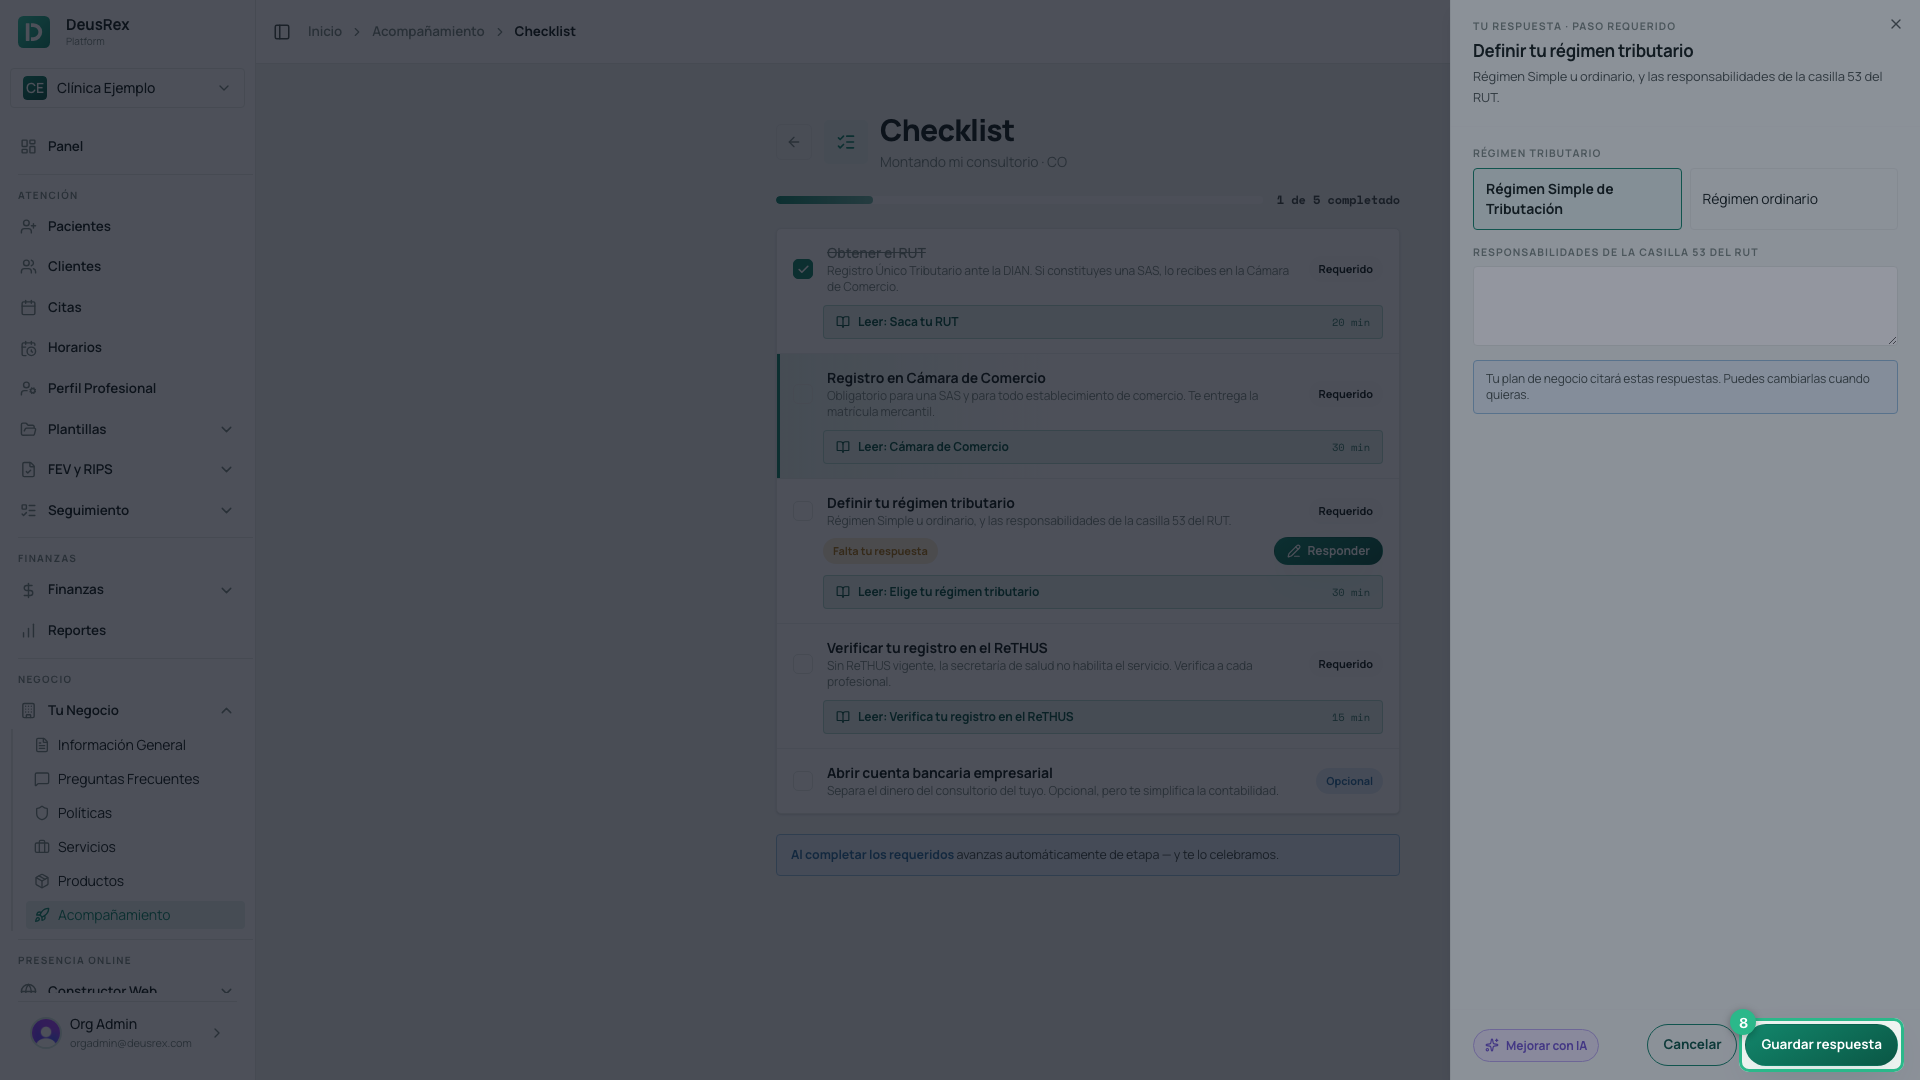Click the back arrow beside Checklist title
This screenshot has width=1920, height=1080.
794,142
